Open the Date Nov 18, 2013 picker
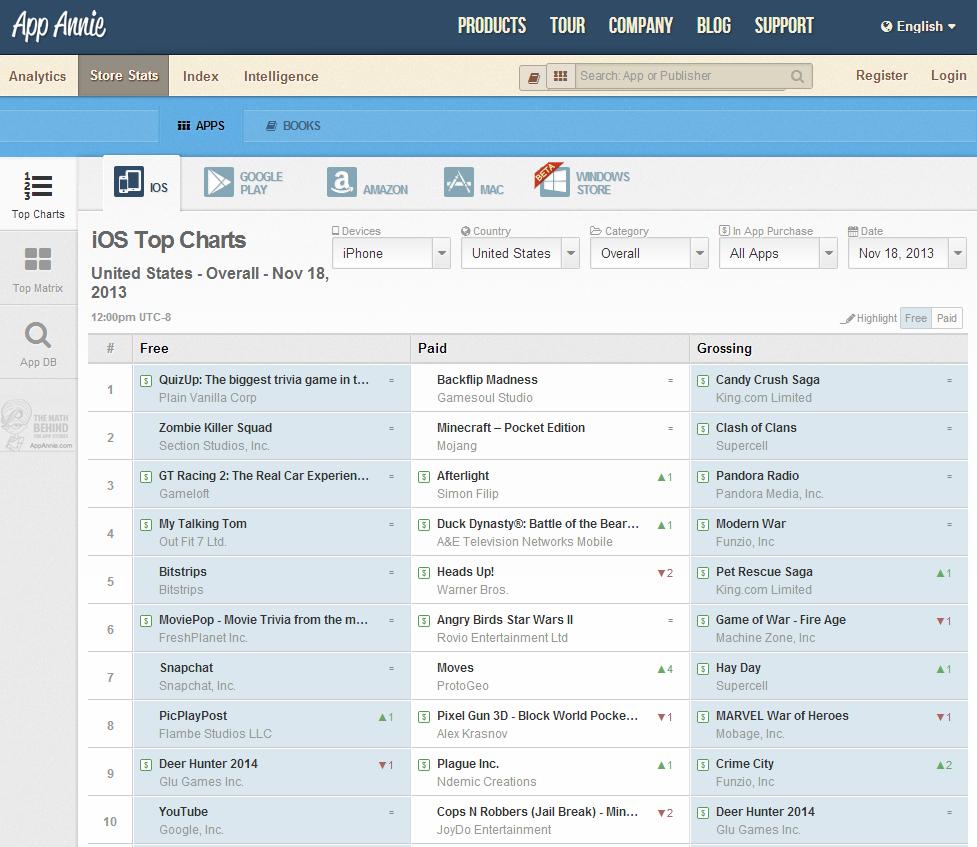Image resolution: width=977 pixels, height=847 pixels. pos(906,254)
